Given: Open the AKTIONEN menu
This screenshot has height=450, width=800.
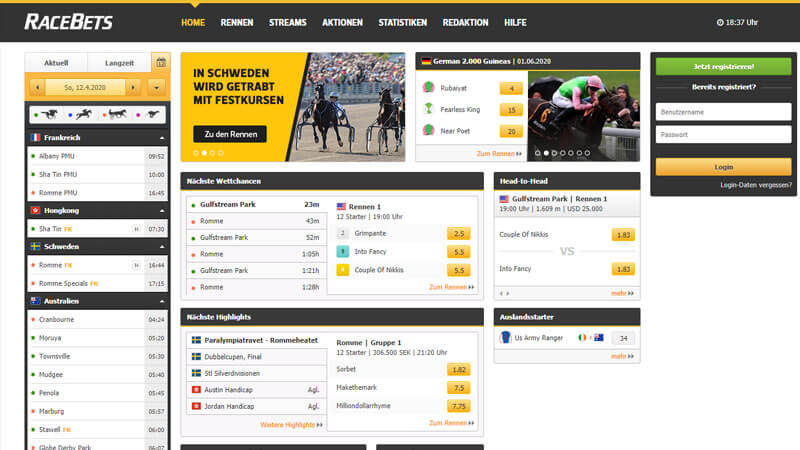Looking at the screenshot, I should [x=342, y=22].
